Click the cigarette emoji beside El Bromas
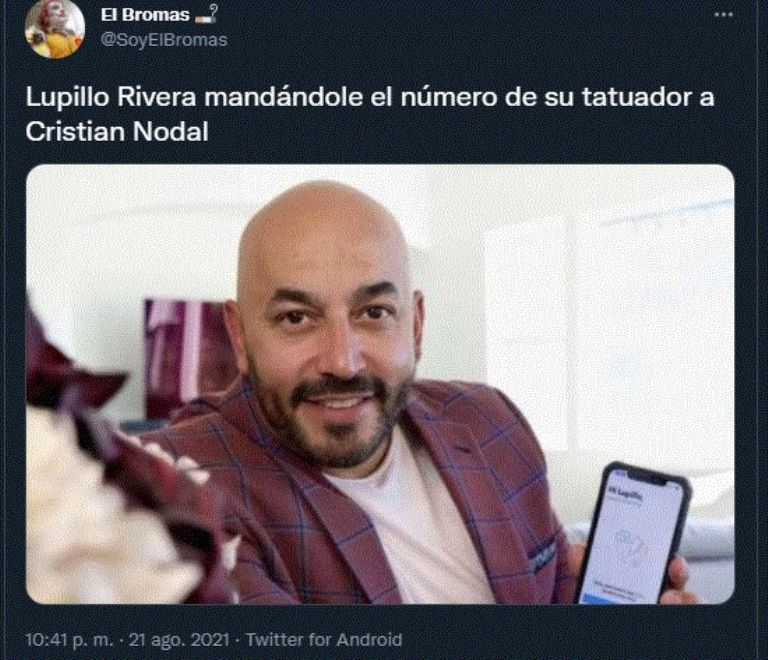768x660 pixels. point(206,14)
